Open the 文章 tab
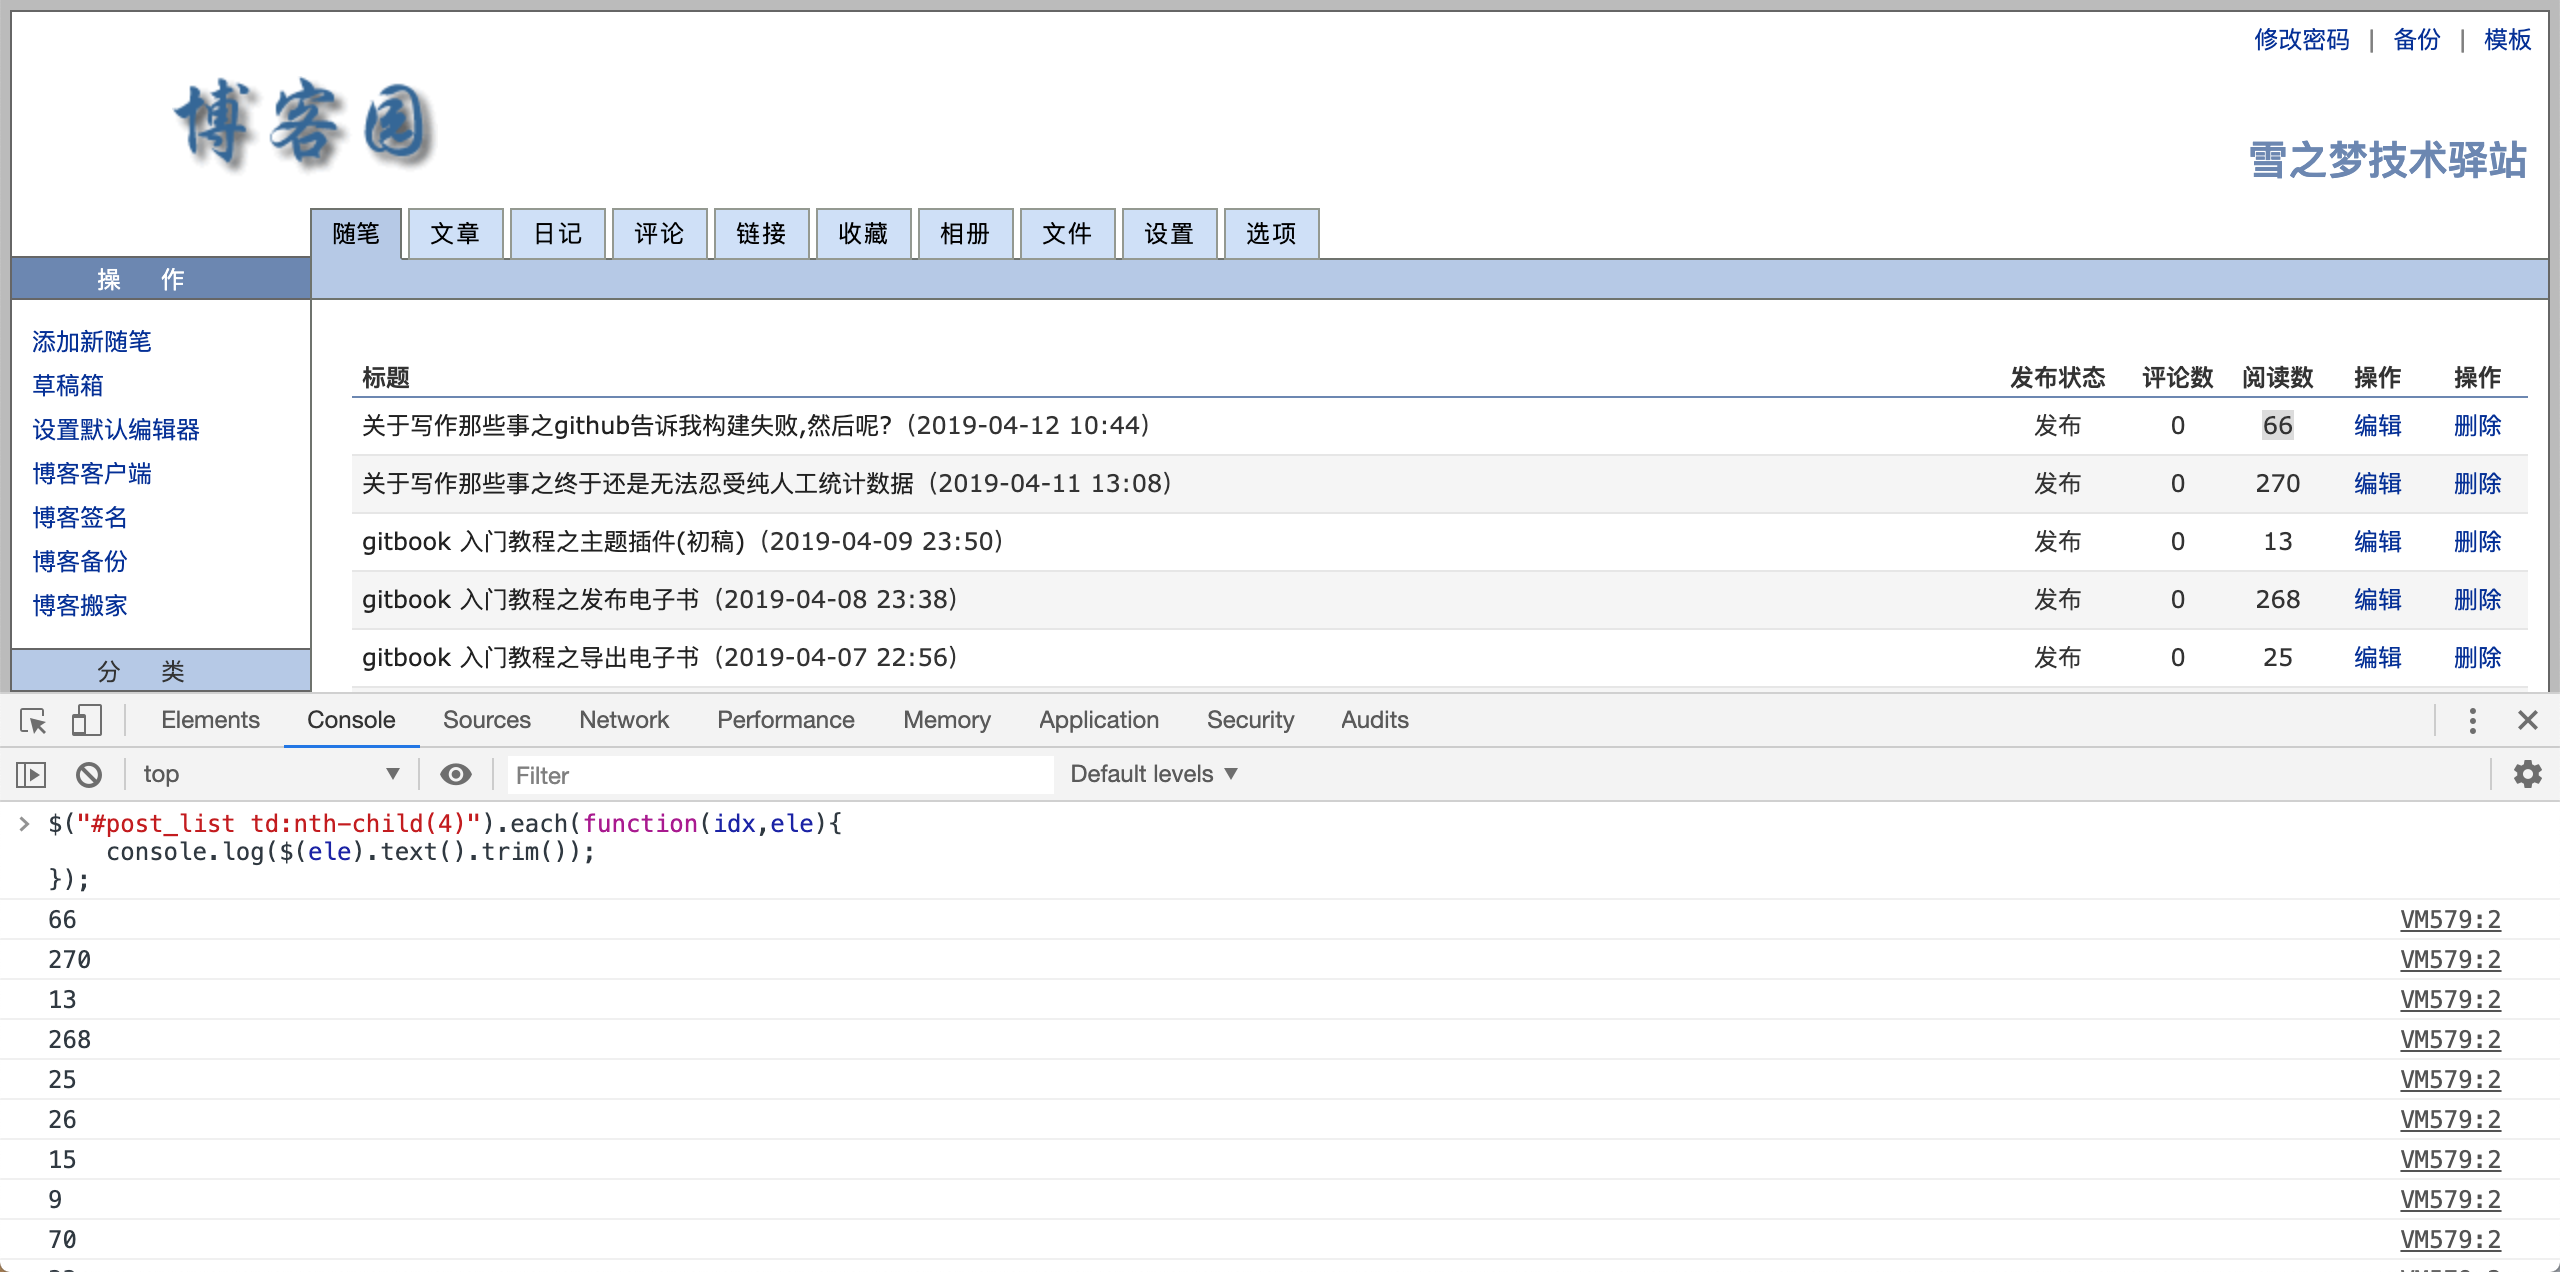 click(455, 234)
